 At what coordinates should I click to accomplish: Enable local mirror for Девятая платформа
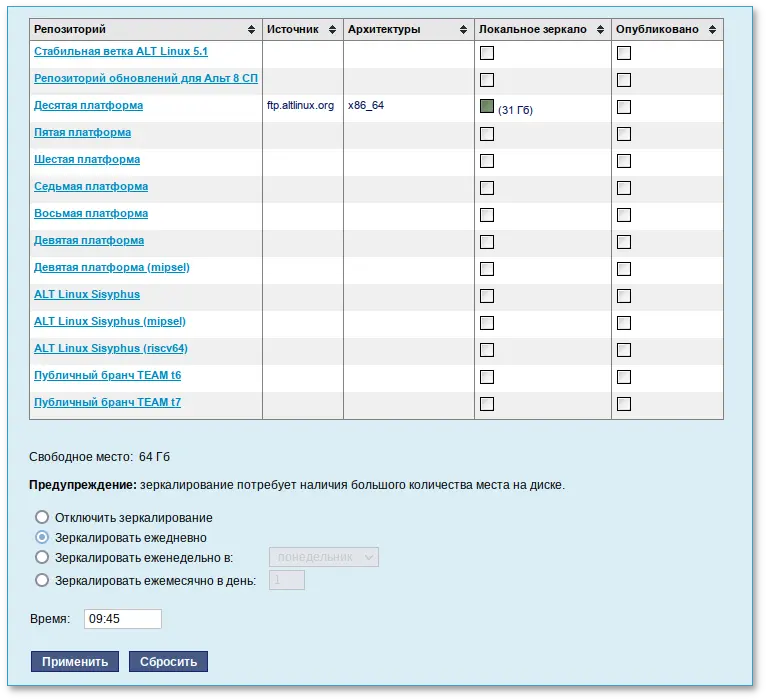(487, 242)
